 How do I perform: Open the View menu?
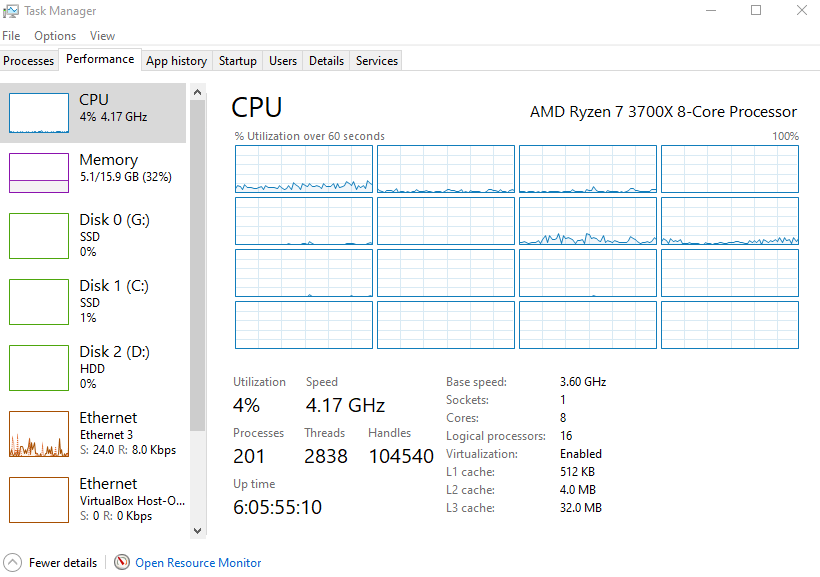point(102,36)
